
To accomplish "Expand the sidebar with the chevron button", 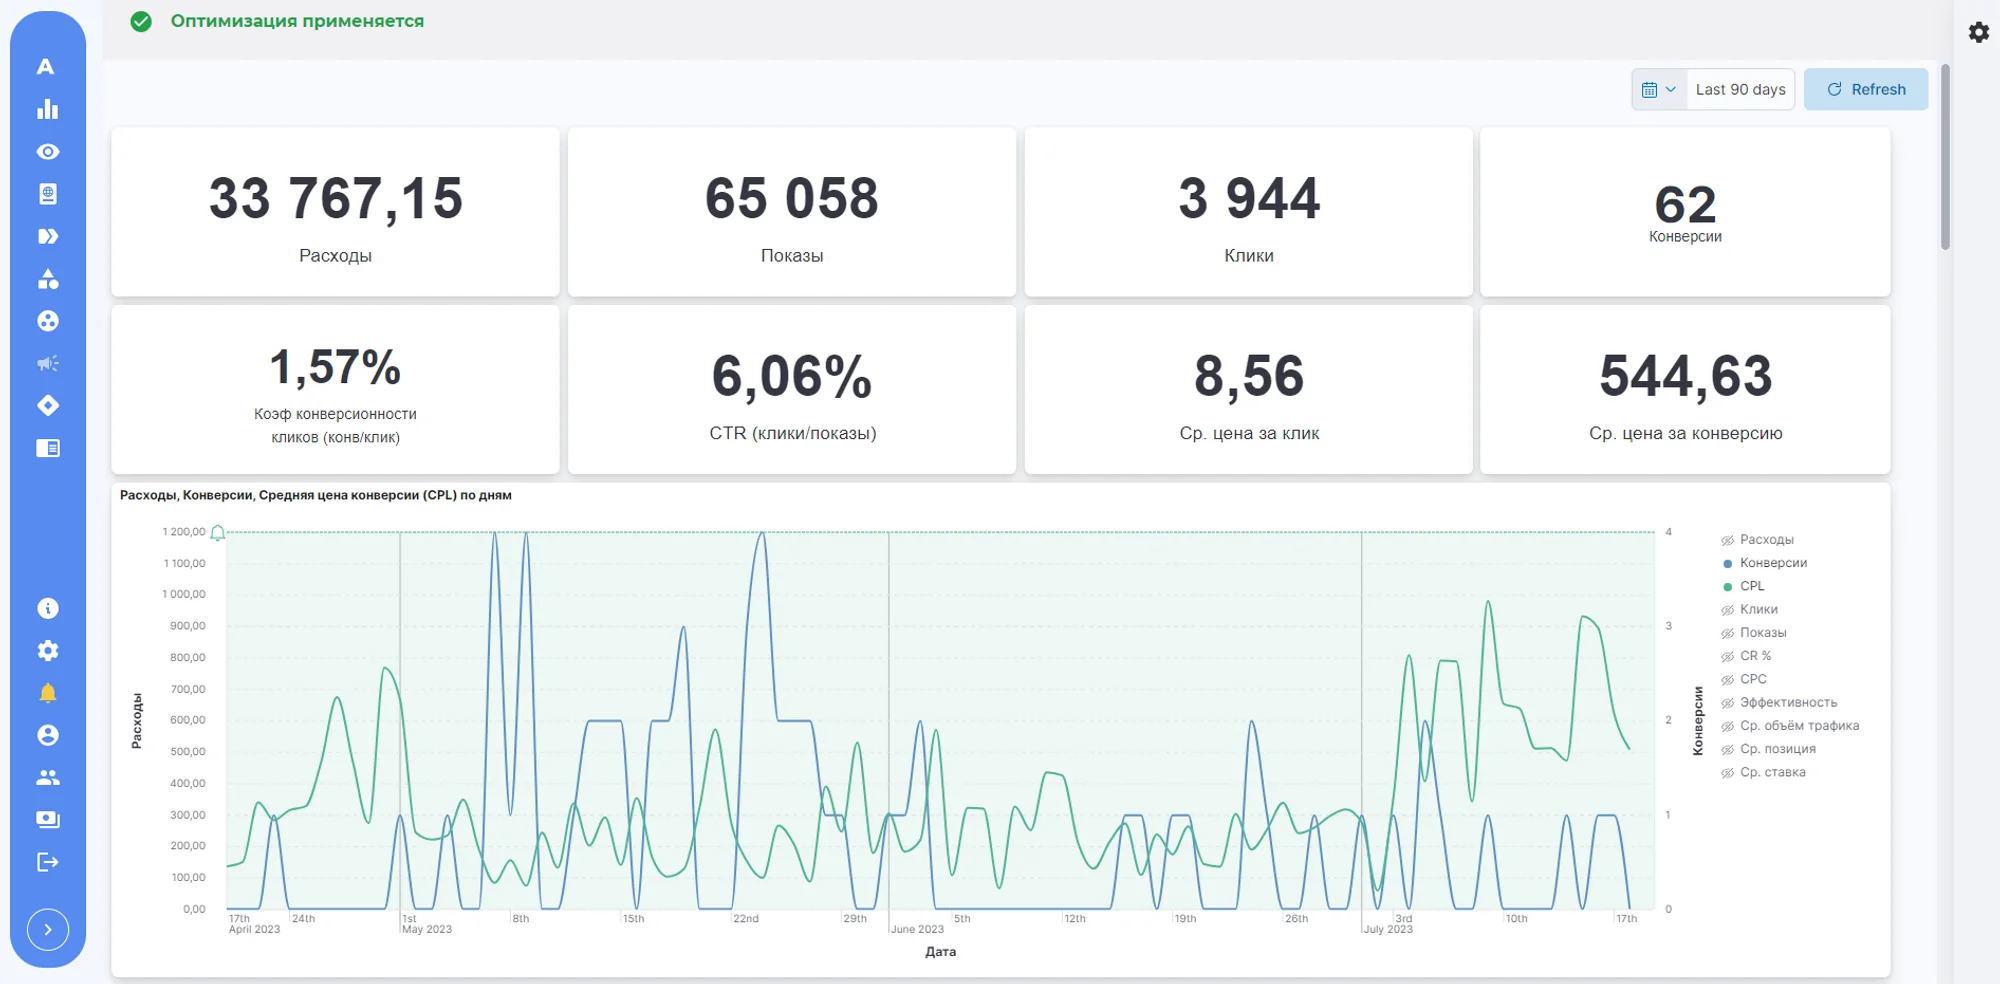I will coord(48,930).
